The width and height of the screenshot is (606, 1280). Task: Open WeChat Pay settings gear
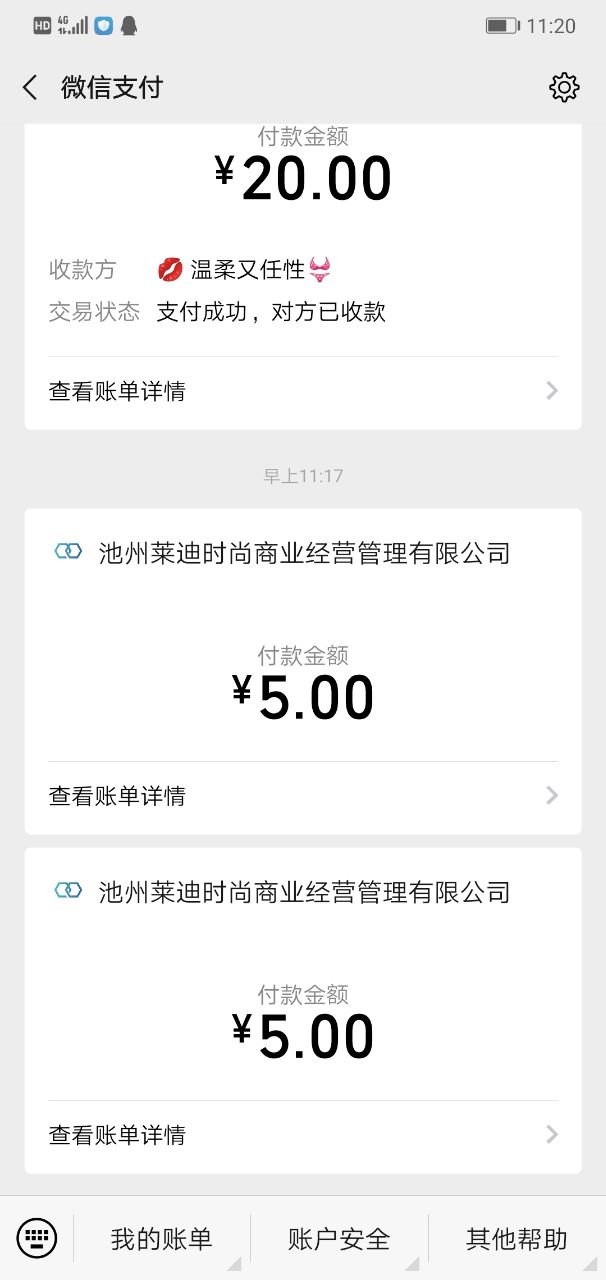(564, 88)
